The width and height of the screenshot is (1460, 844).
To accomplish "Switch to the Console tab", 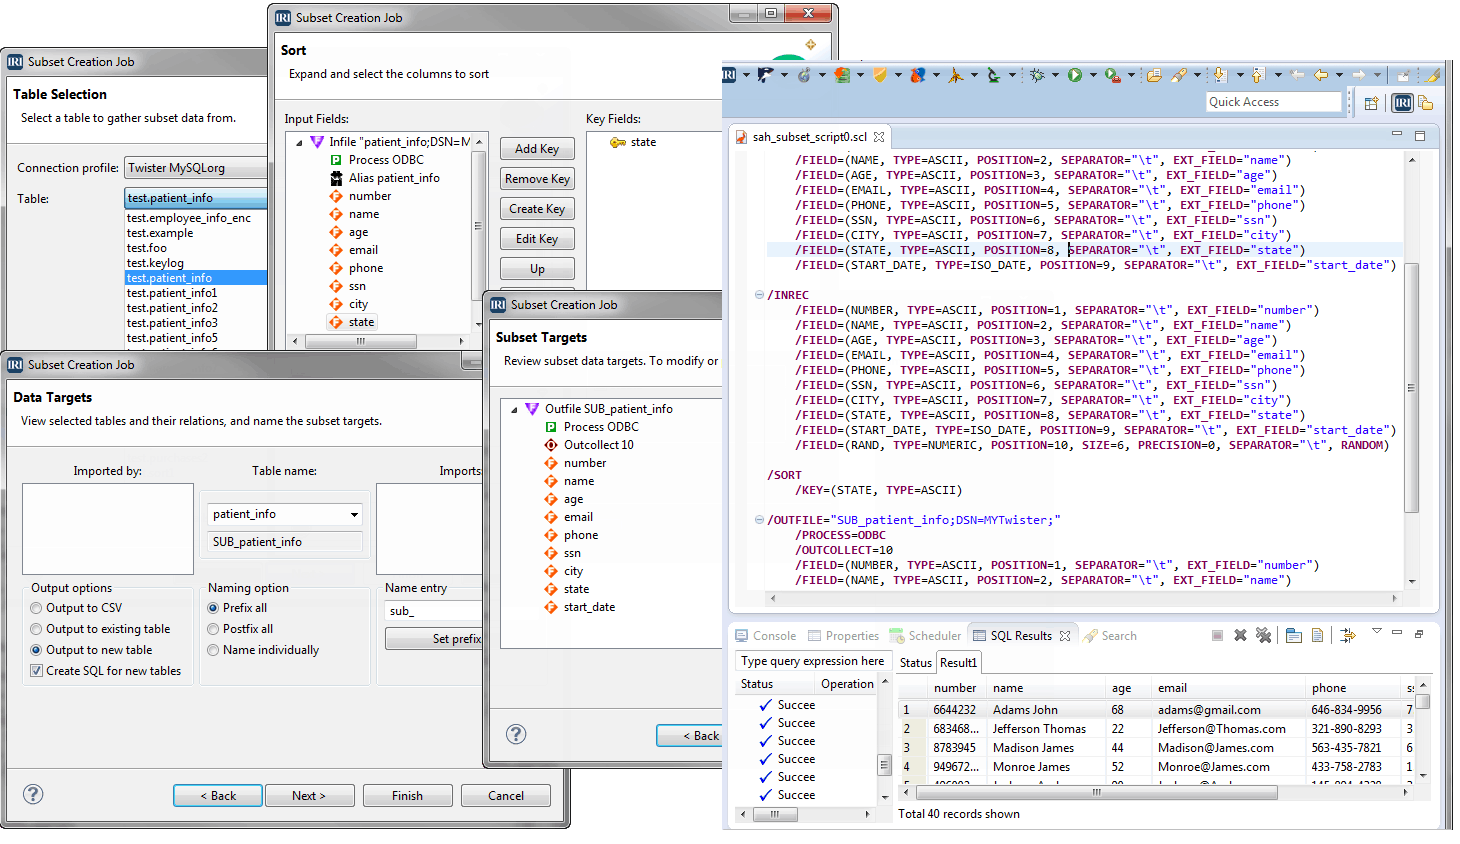I will click(x=766, y=636).
